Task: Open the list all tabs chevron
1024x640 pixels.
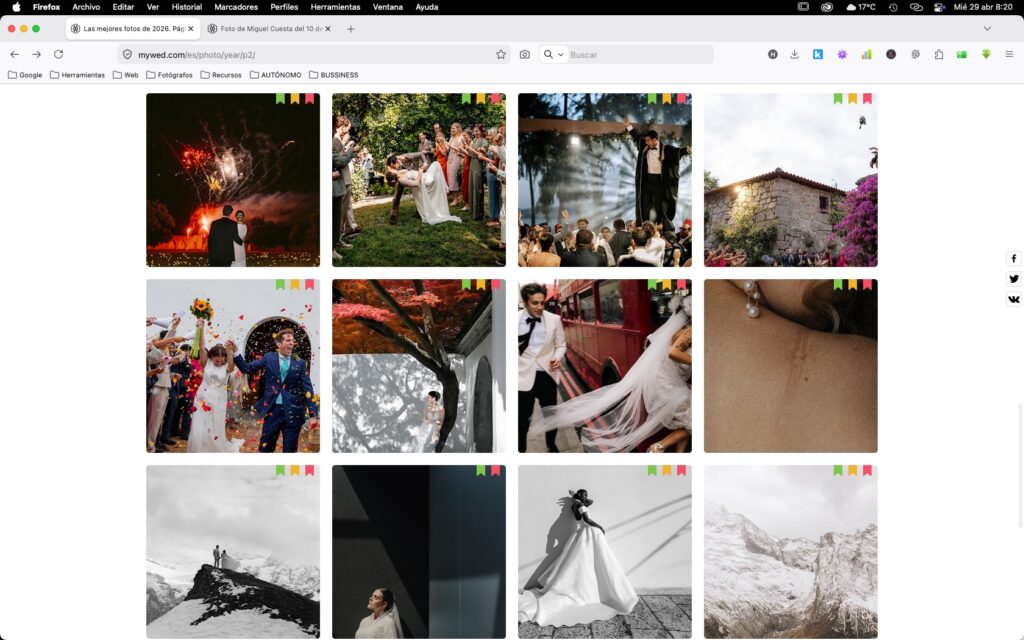Action: point(987,28)
